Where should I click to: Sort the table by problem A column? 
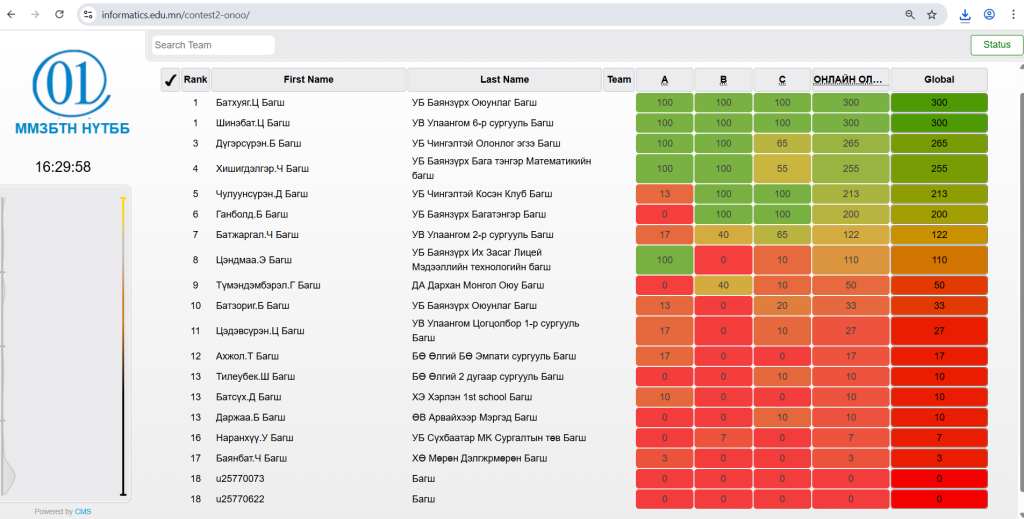pyautogui.click(x=664, y=80)
